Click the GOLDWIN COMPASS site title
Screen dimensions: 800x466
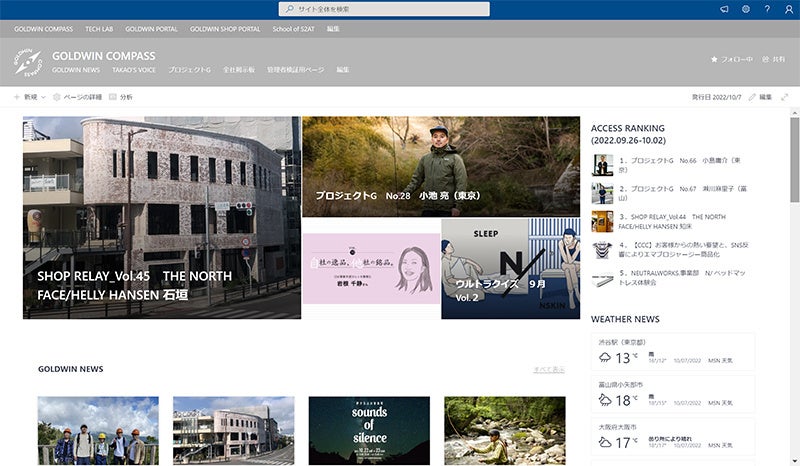tap(104, 56)
